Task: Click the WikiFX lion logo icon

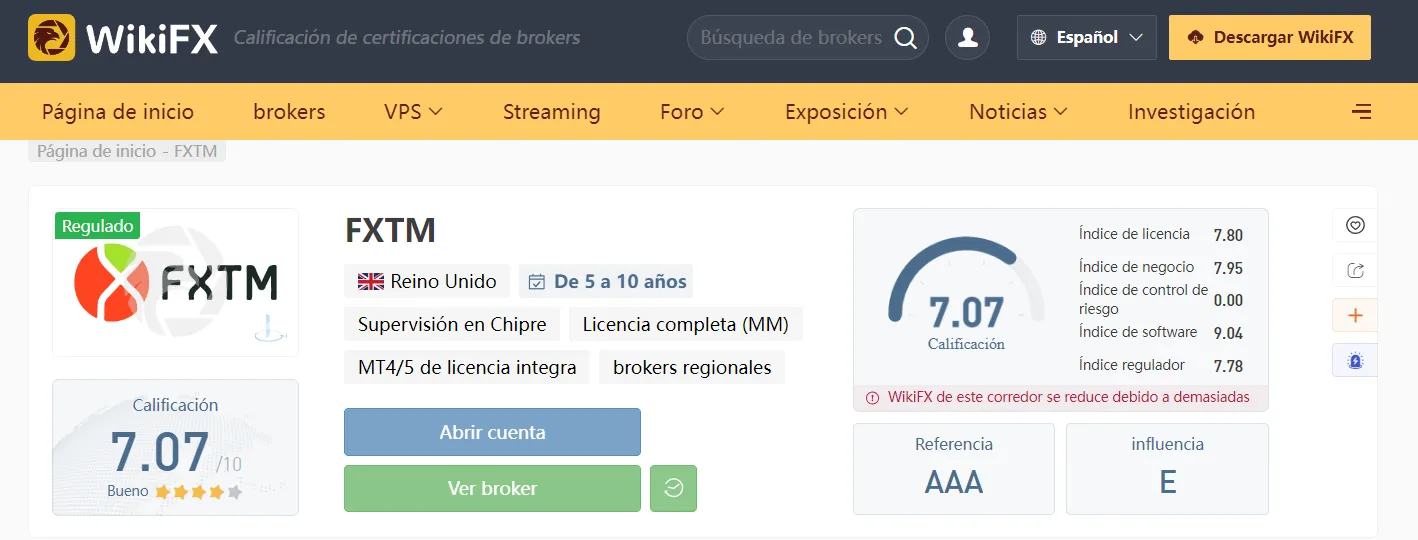Action: coord(51,38)
